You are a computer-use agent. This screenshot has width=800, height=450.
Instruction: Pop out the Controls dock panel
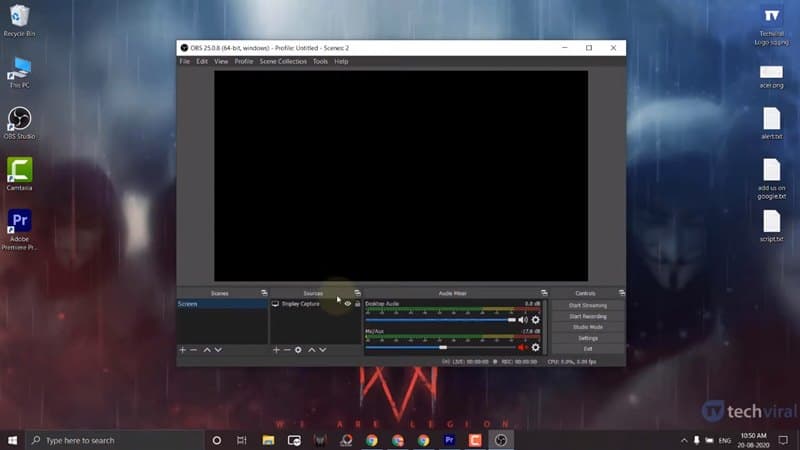pyautogui.click(x=621, y=293)
